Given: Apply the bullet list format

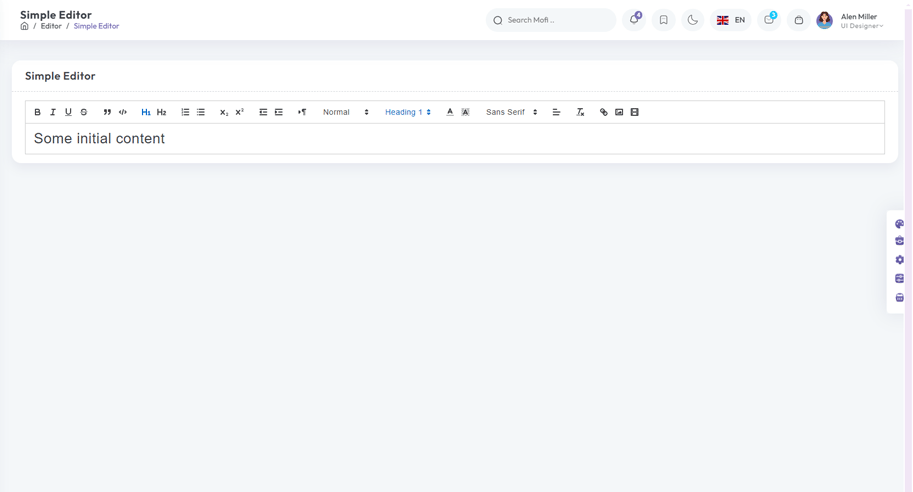Looking at the screenshot, I should point(201,112).
